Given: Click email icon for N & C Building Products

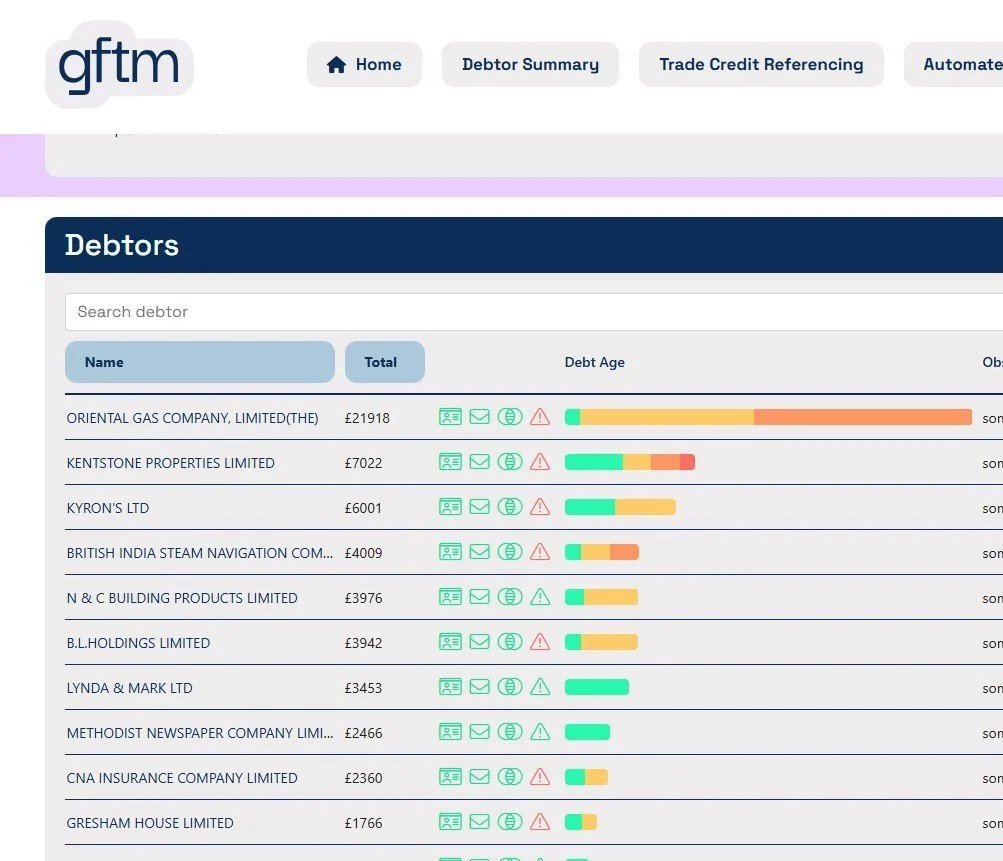Looking at the screenshot, I should pos(480,597).
